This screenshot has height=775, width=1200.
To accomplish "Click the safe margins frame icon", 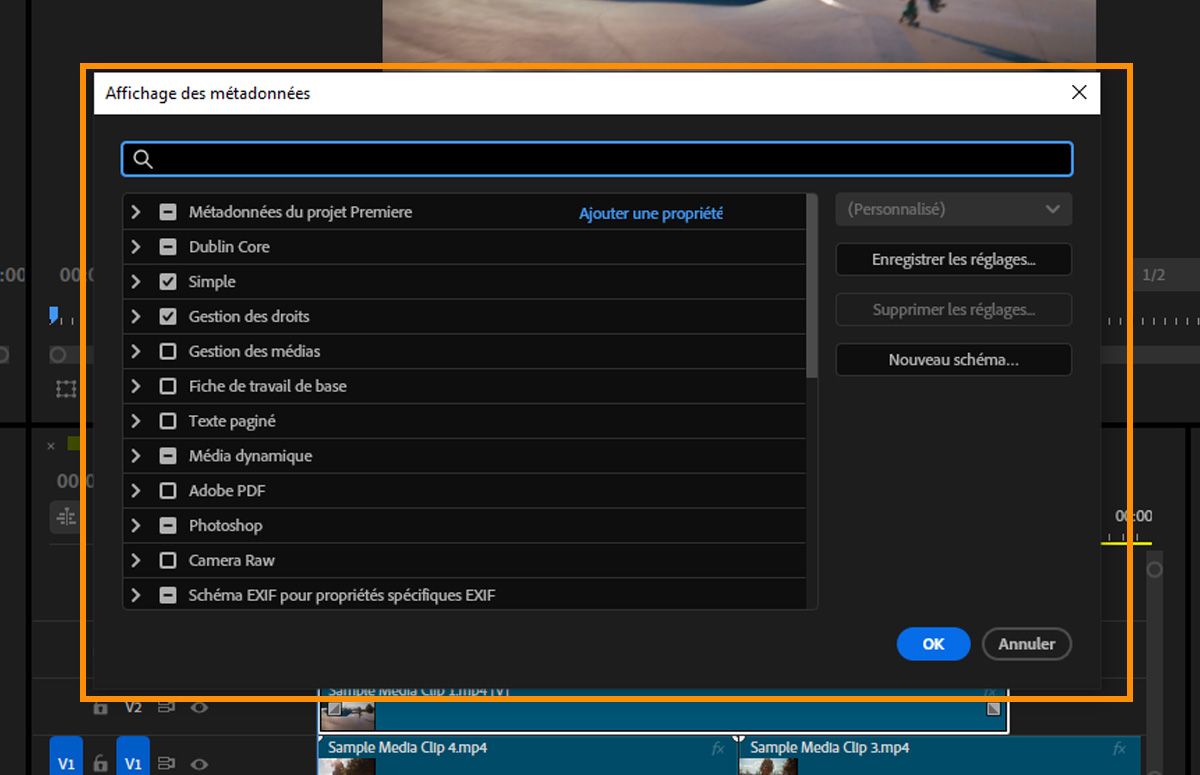I will pos(66,388).
